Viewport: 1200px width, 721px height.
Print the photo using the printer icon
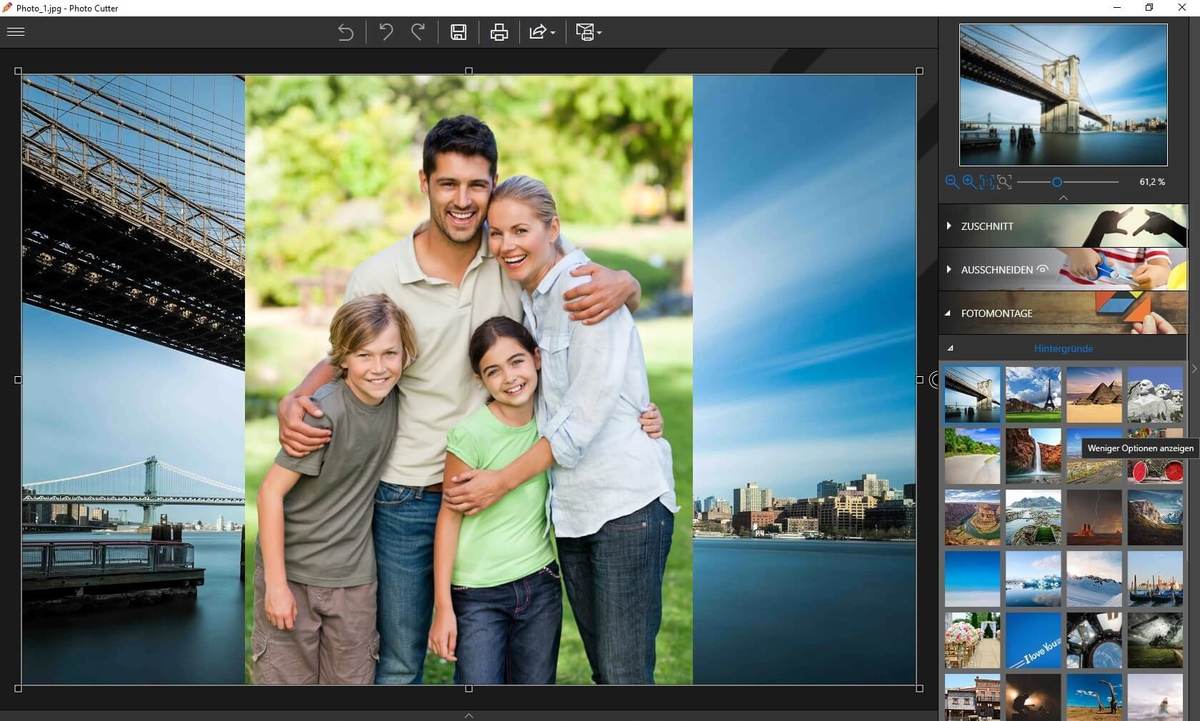tap(499, 32)
